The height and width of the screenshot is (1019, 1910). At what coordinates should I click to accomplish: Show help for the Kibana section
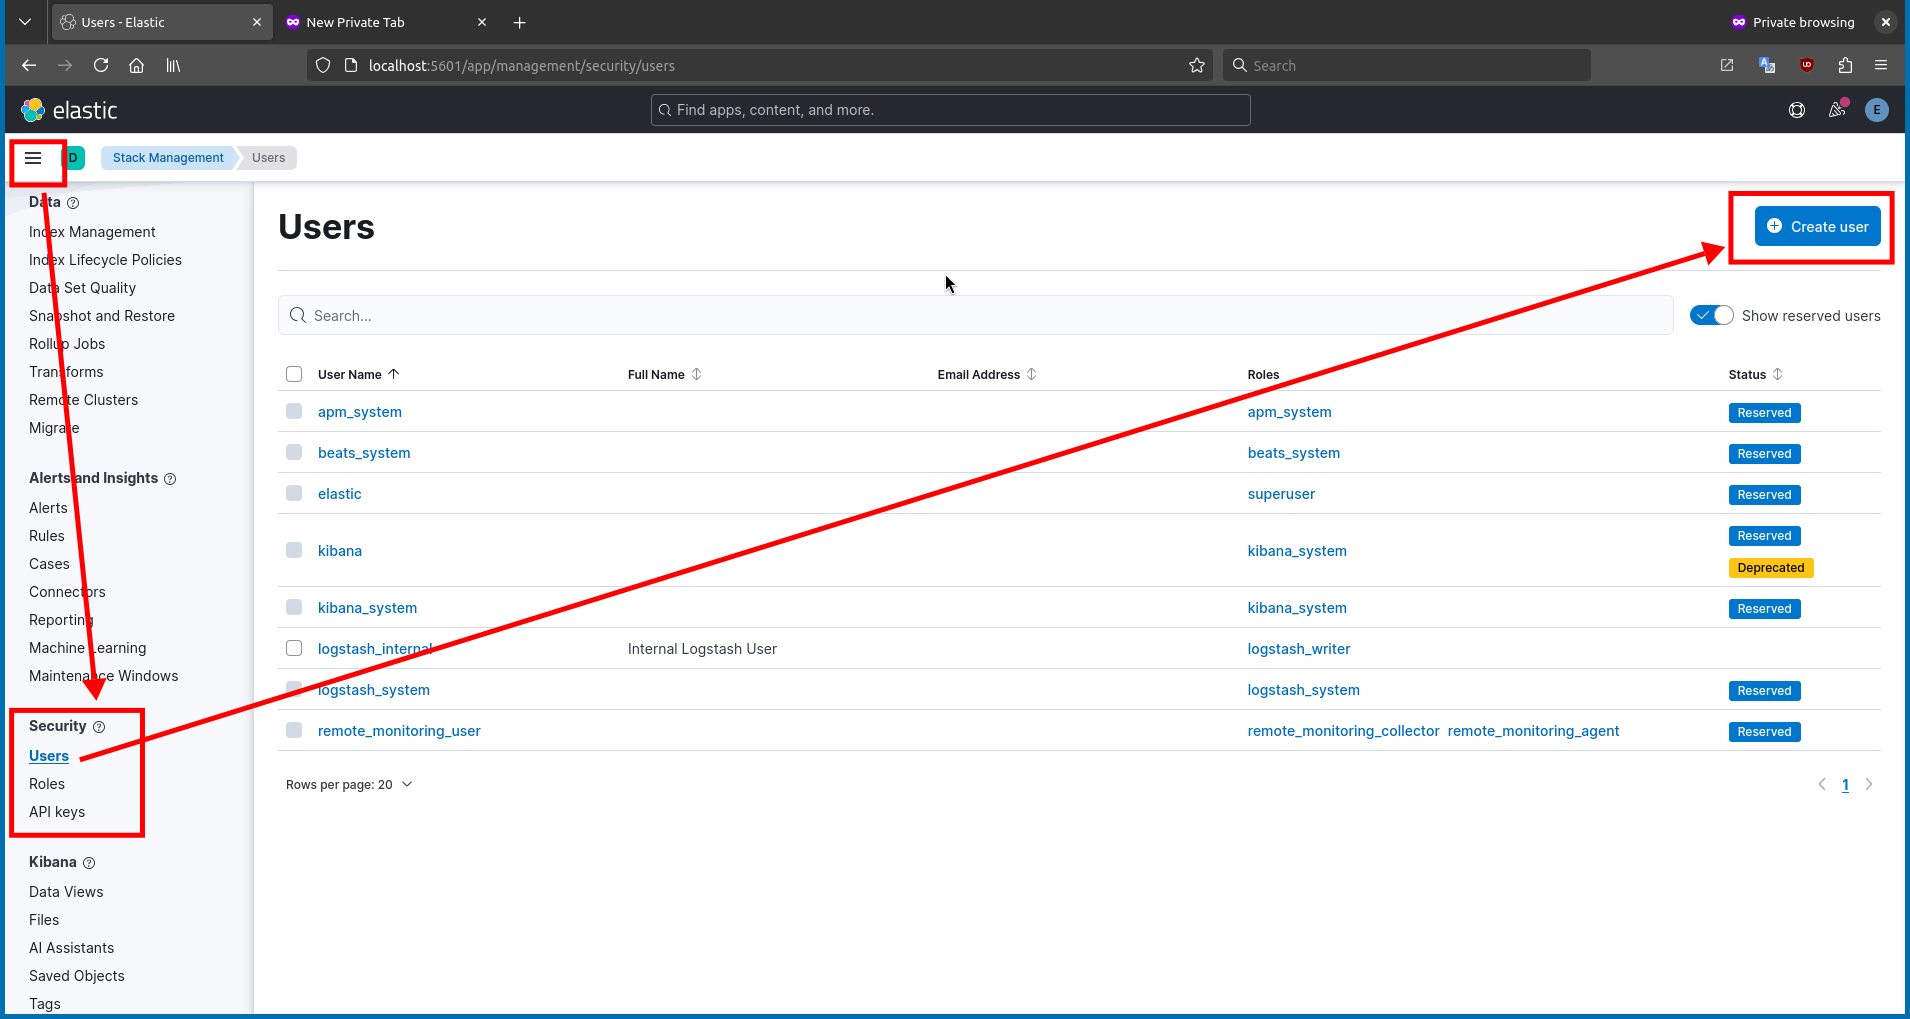[x=89, y=863]
